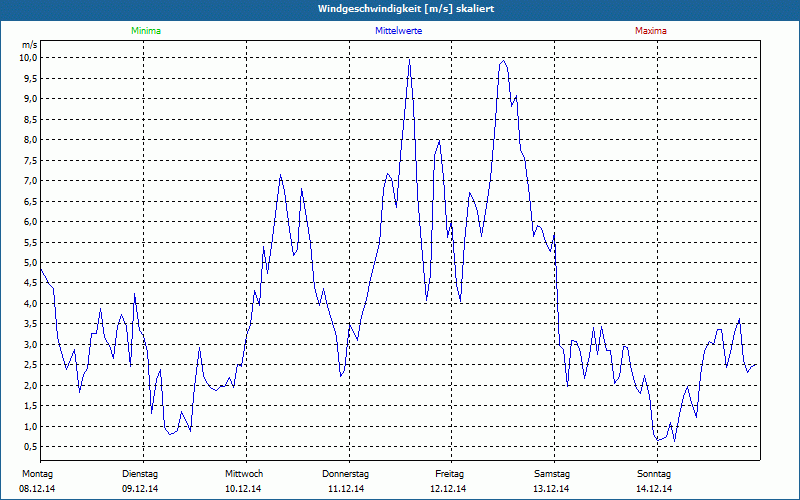
Task: Click the 1,0 y-axis value
Action: click(31, 427)
